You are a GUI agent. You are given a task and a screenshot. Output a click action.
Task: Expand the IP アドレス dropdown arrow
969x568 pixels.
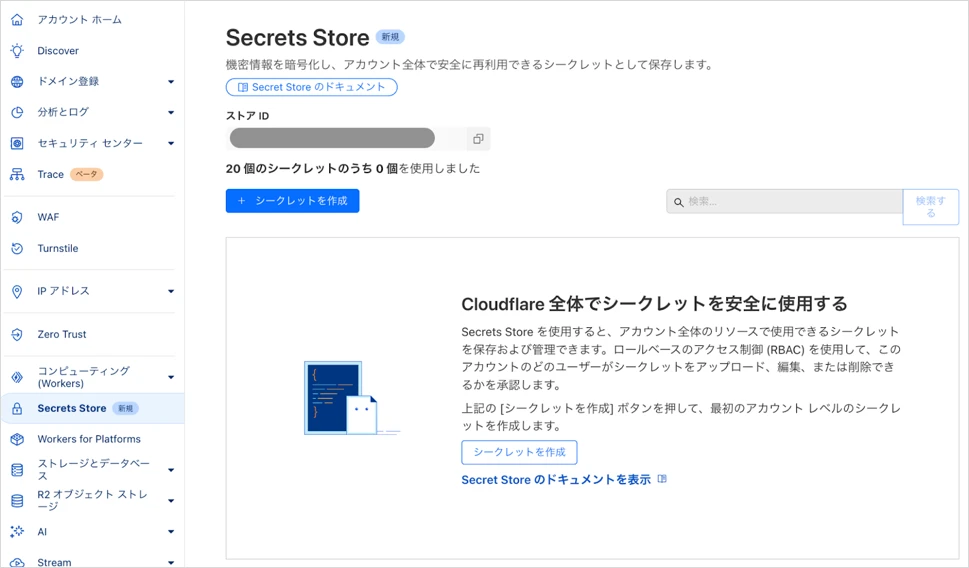coord(171,291)
